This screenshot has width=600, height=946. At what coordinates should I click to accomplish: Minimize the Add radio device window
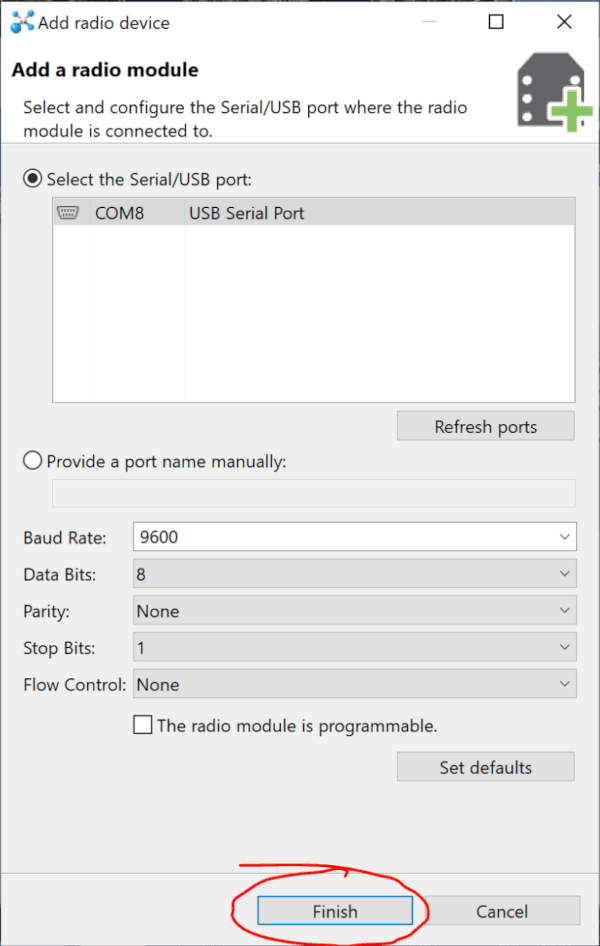(429, 22)
